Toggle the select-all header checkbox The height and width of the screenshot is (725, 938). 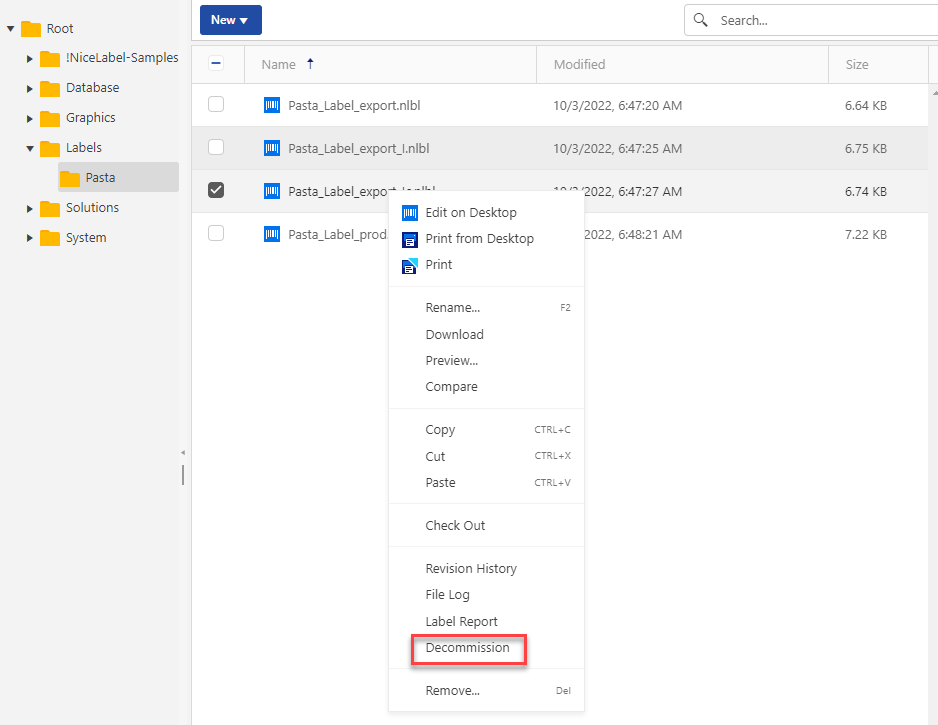point(216,63)
